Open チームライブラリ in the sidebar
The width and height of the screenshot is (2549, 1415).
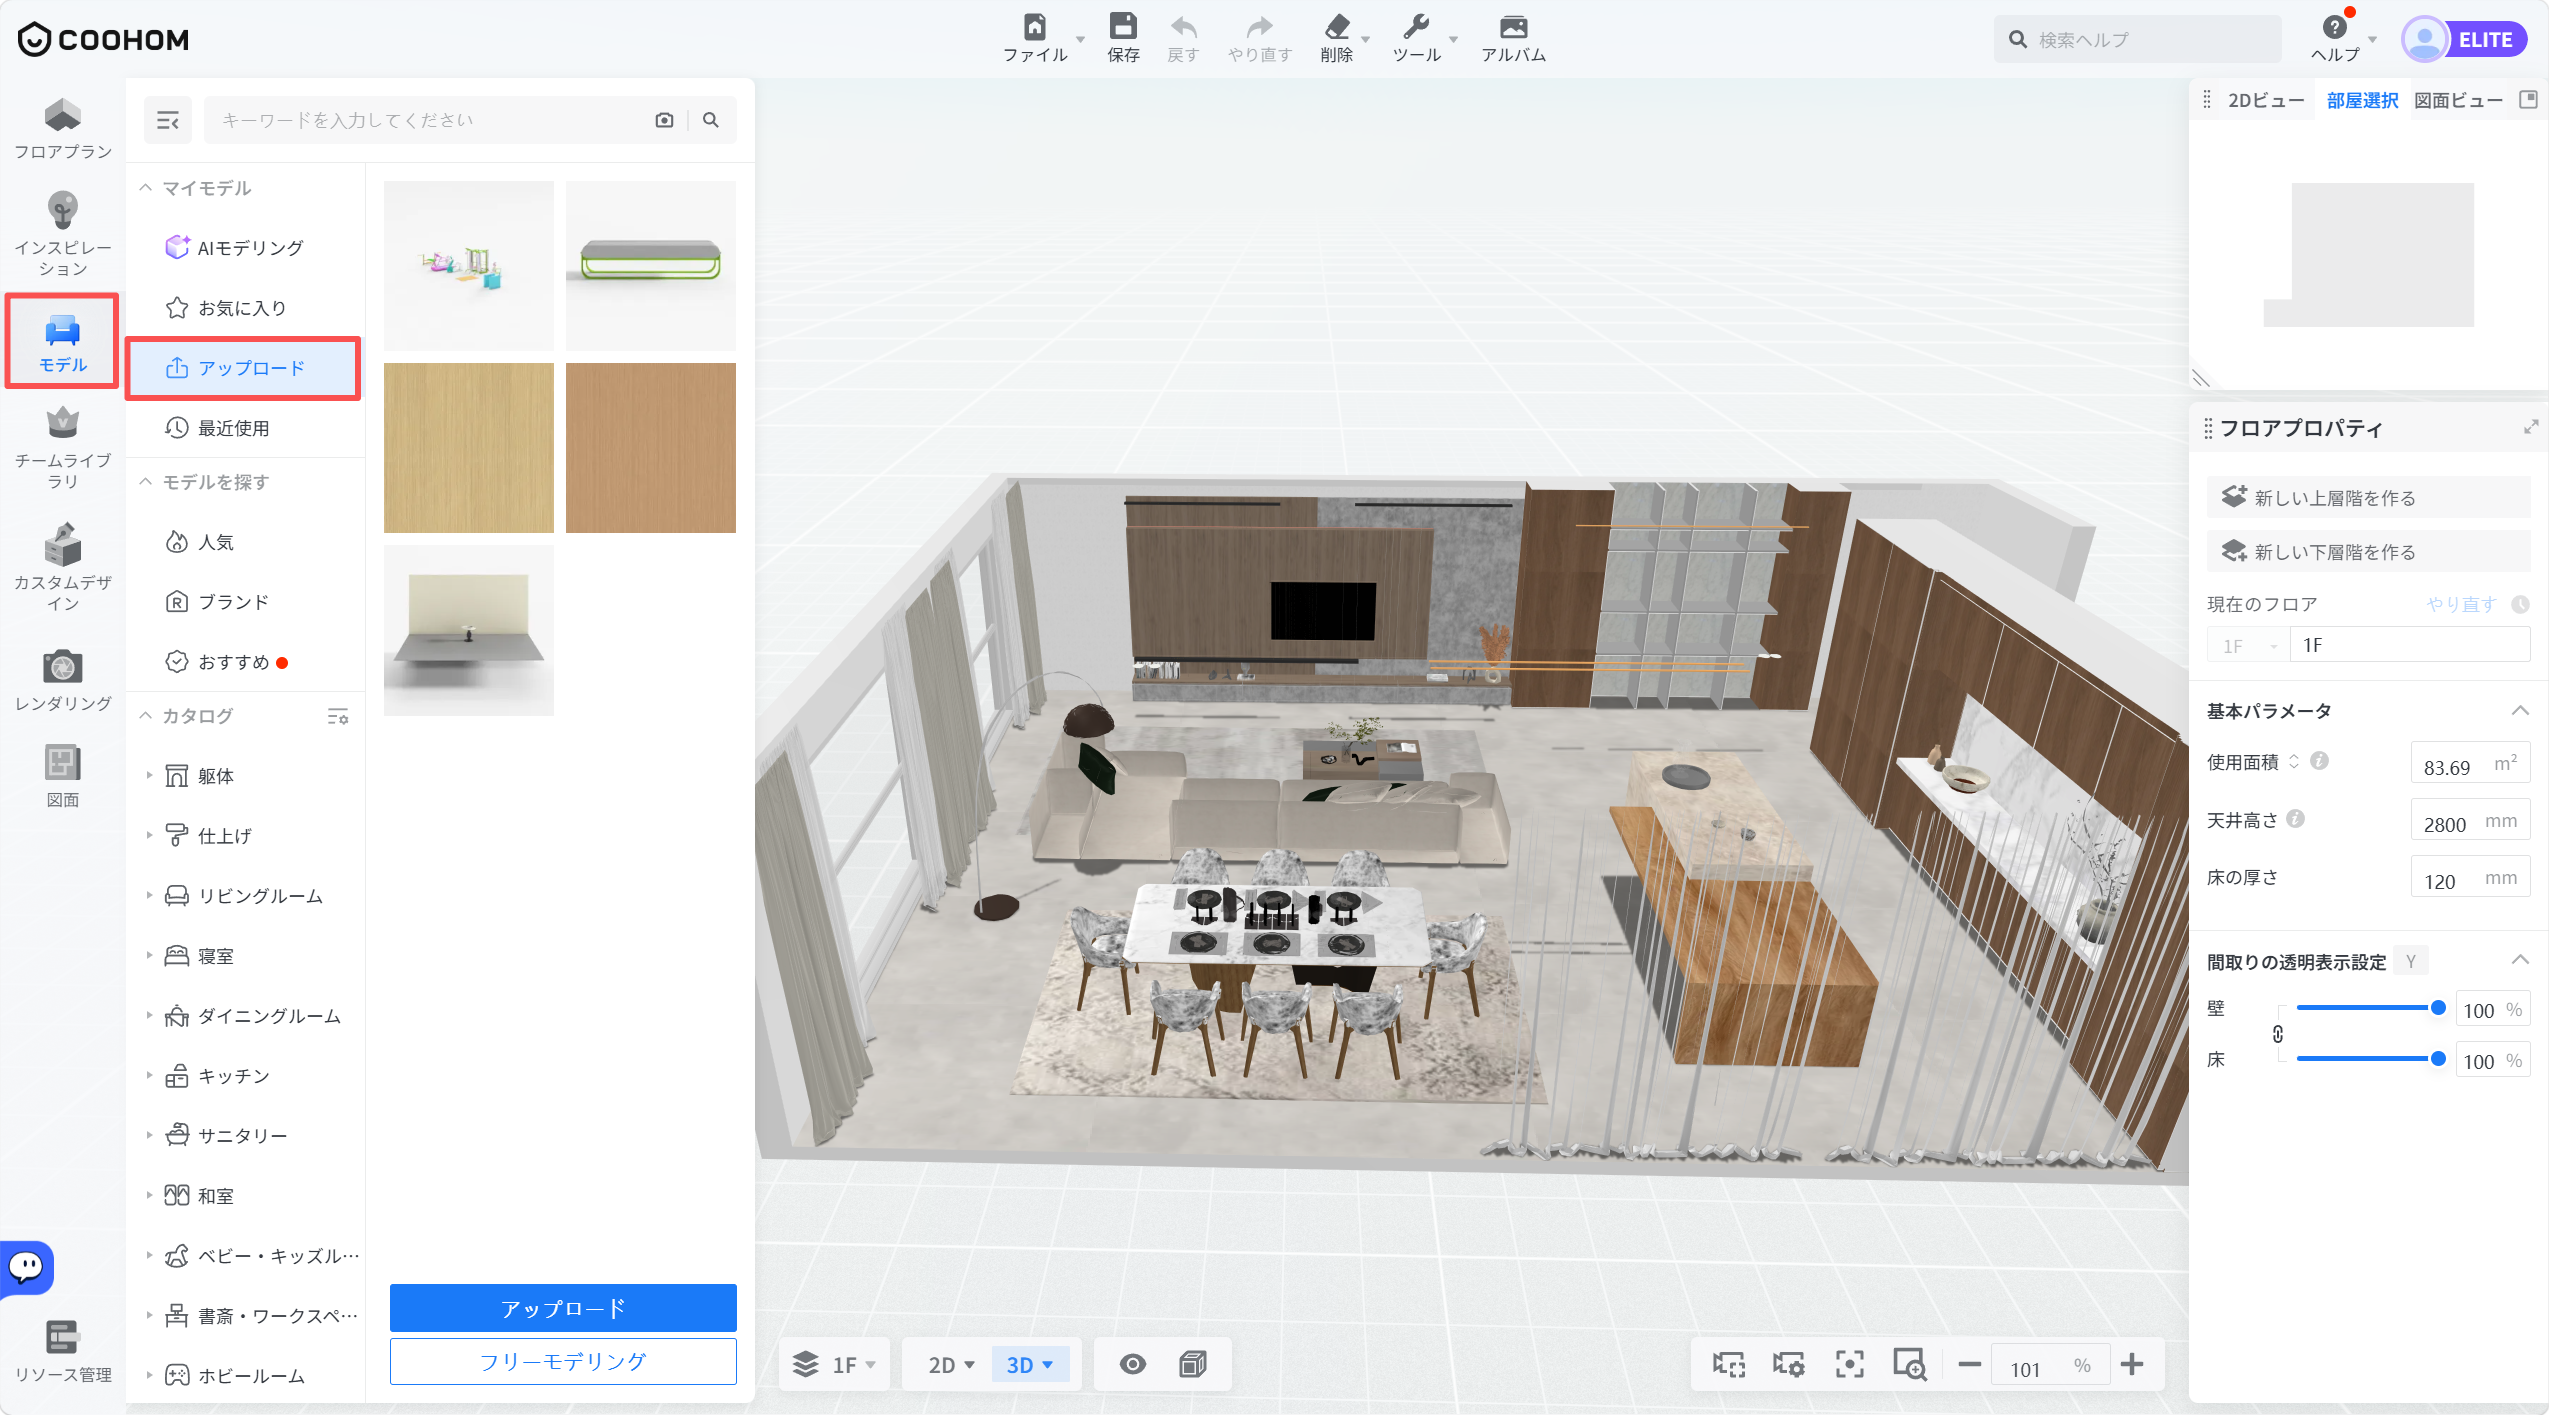coord(62,448)
